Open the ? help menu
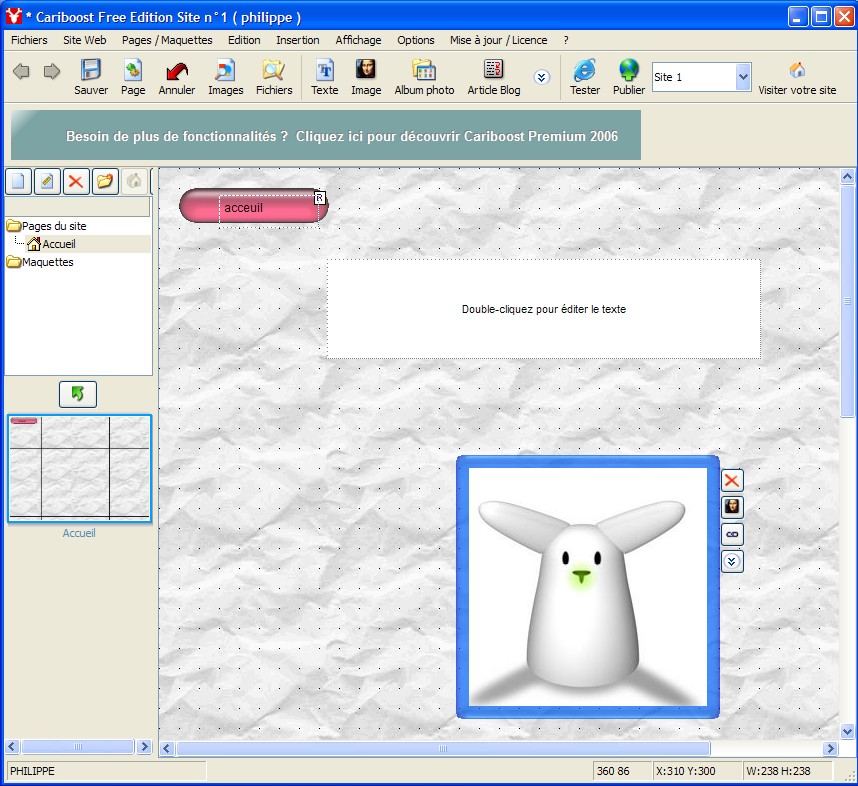This screenshot has height=786, width=858. click(566, 40)
